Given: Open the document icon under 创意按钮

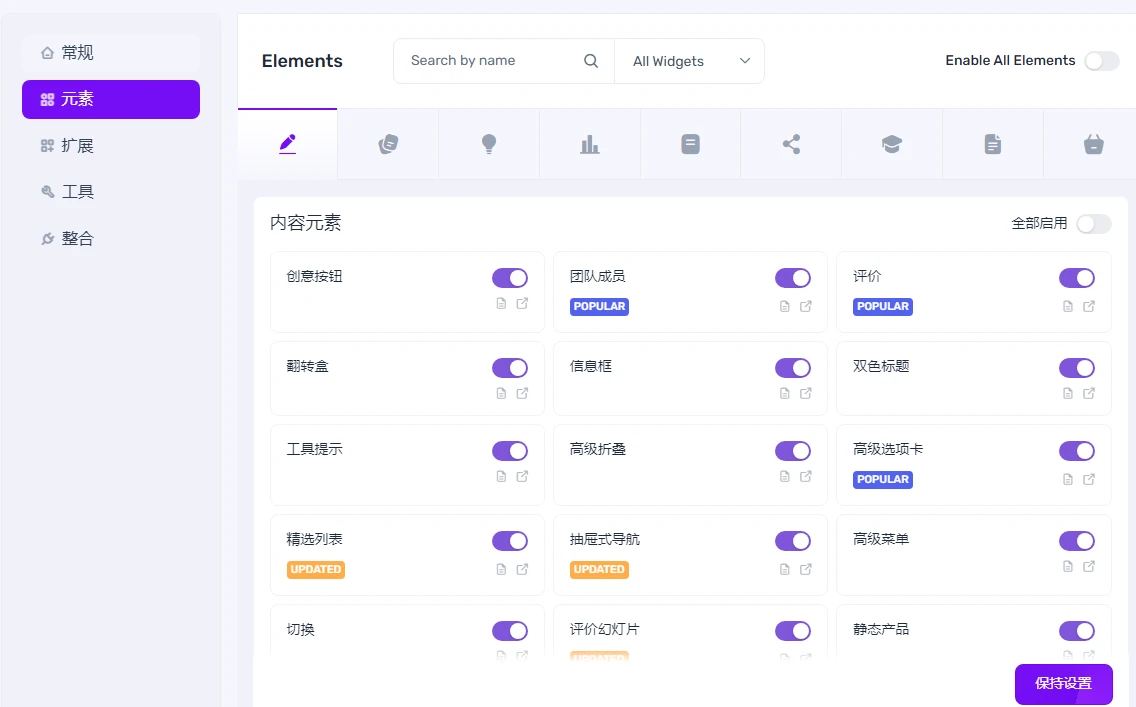Looking at the screenshot, I should [x=500, y=303].
